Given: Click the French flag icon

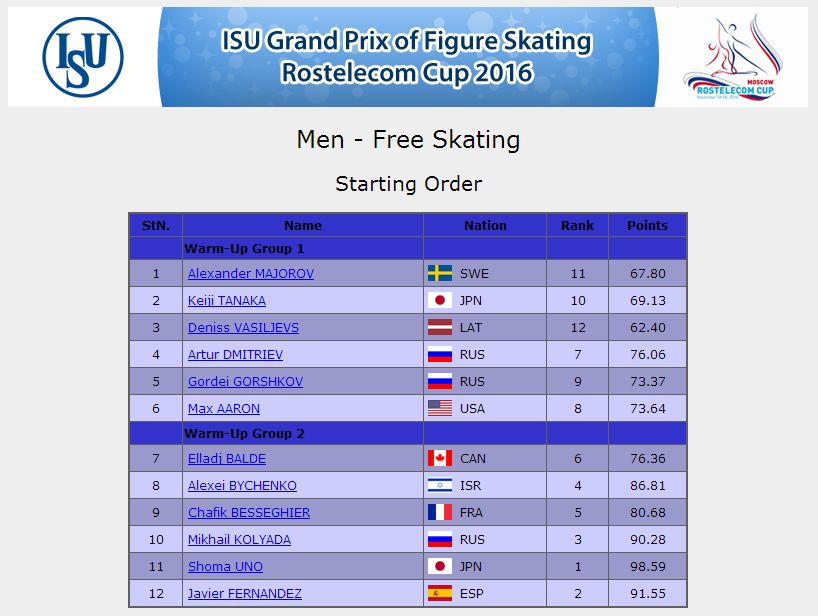Looking at the screenshot, I should [440, 513].
